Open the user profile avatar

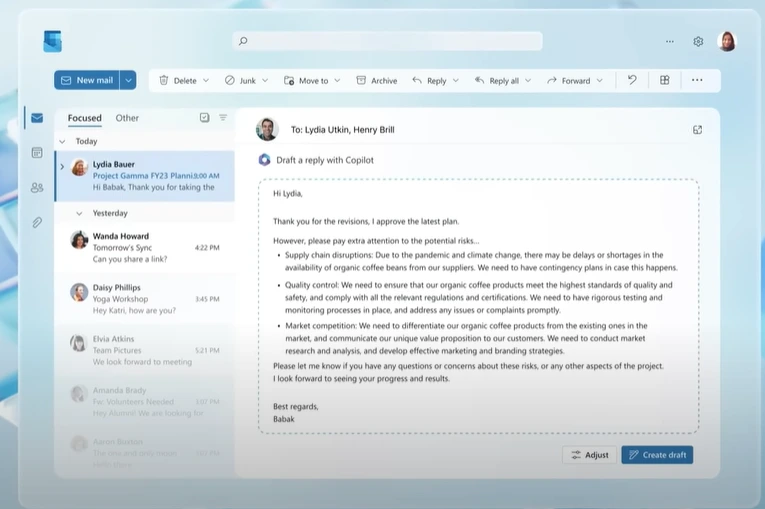726,41
